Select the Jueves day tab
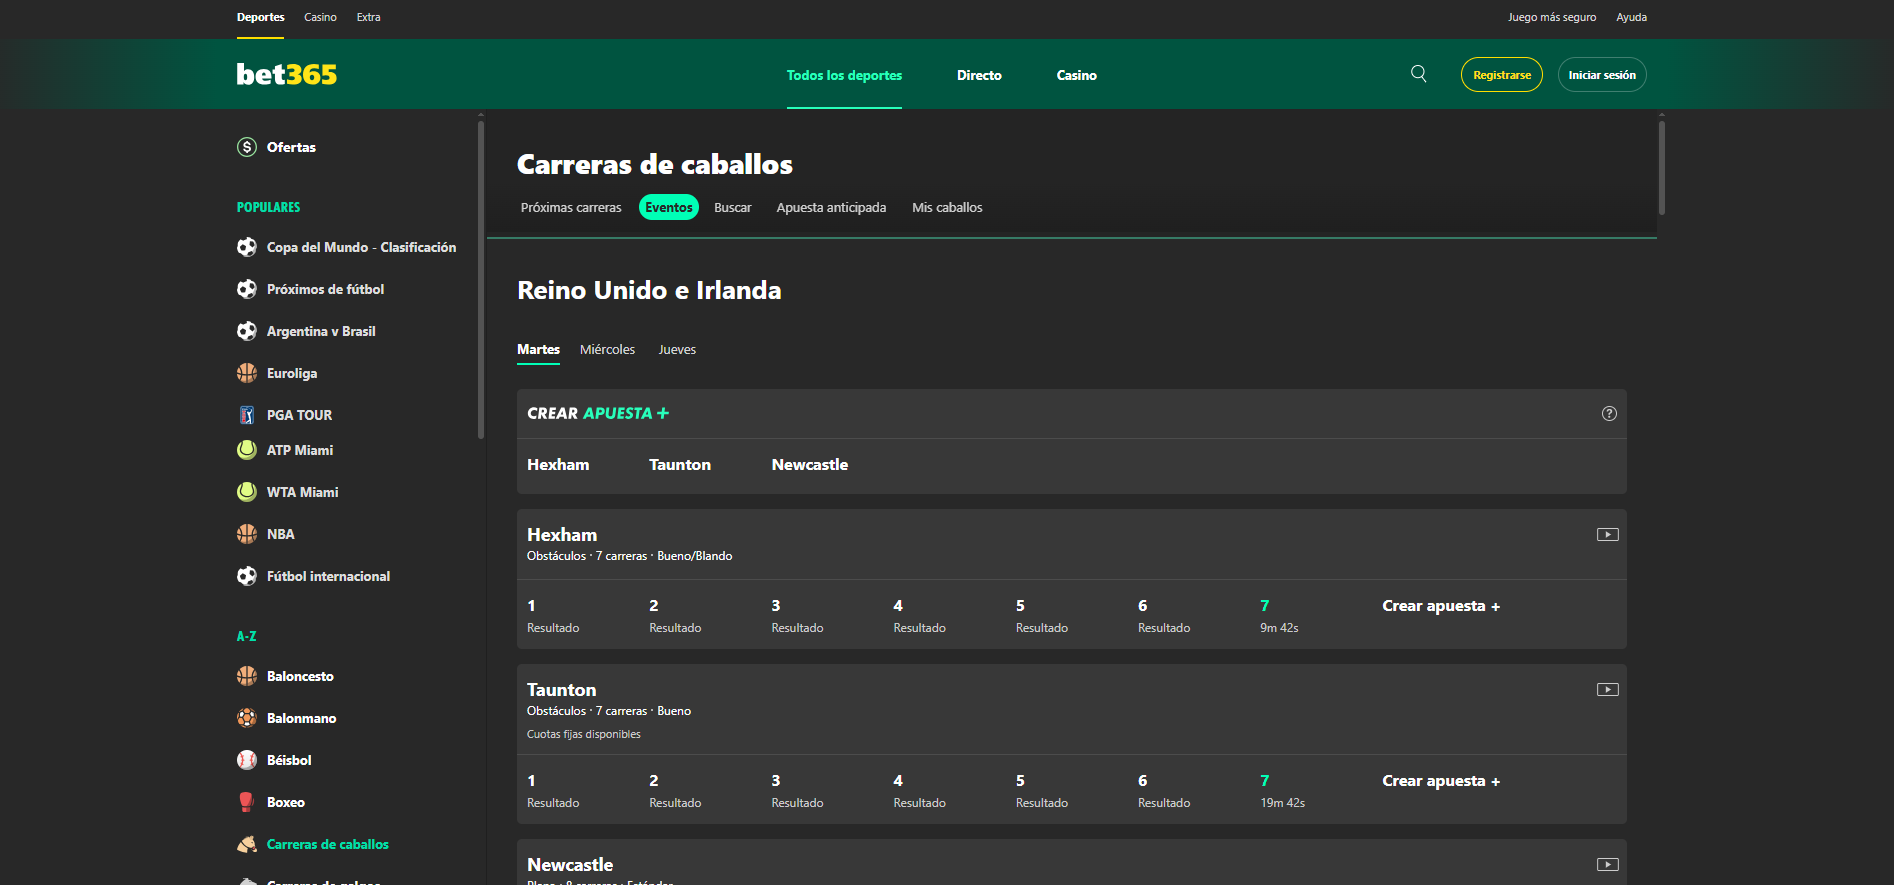Viewport: 1894px width, 885px height. click(677, 350)
